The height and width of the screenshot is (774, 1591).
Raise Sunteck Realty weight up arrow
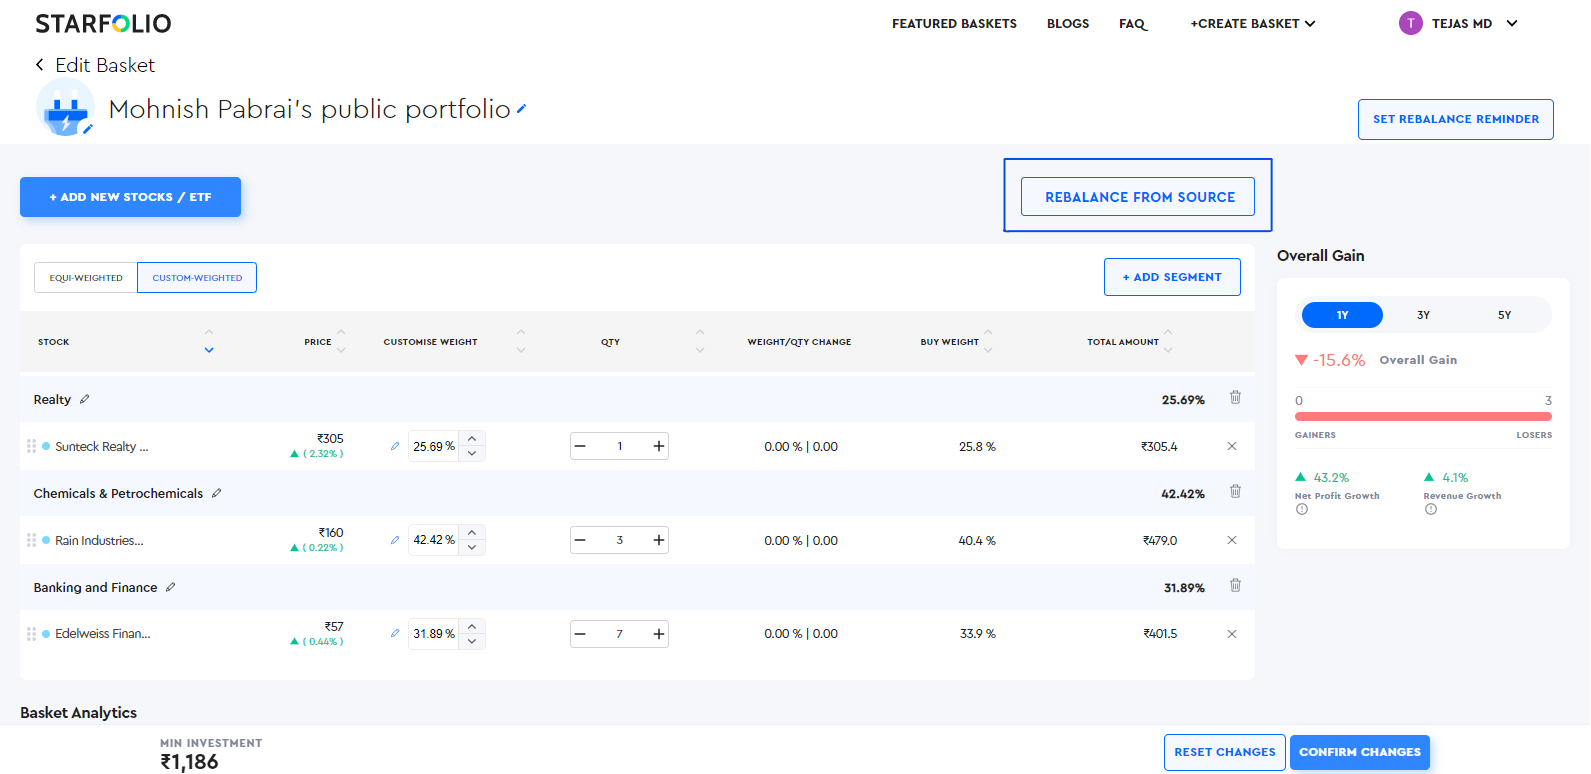point(472,439)
